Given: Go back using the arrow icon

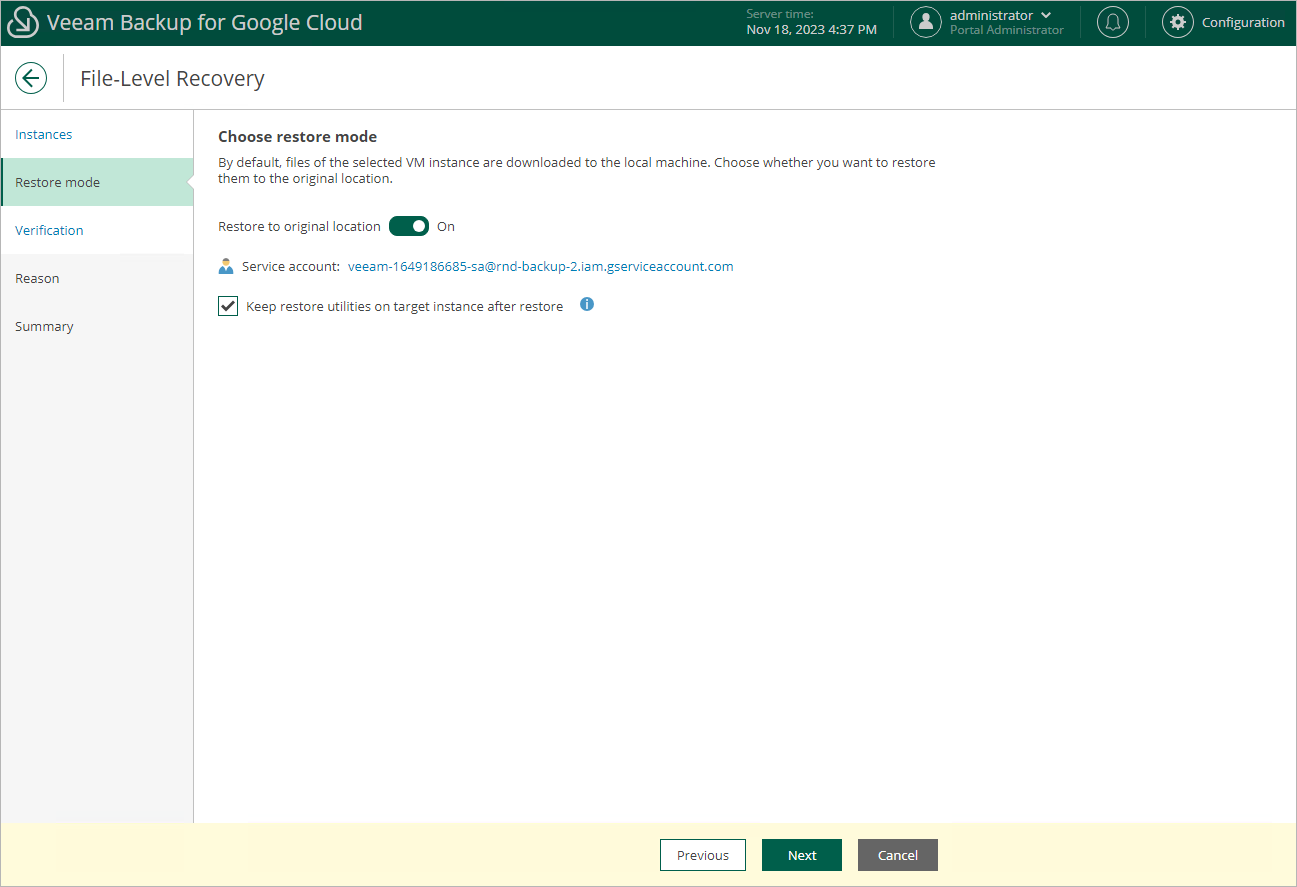Looking at the screenshot, I should [x=31, y=78].
